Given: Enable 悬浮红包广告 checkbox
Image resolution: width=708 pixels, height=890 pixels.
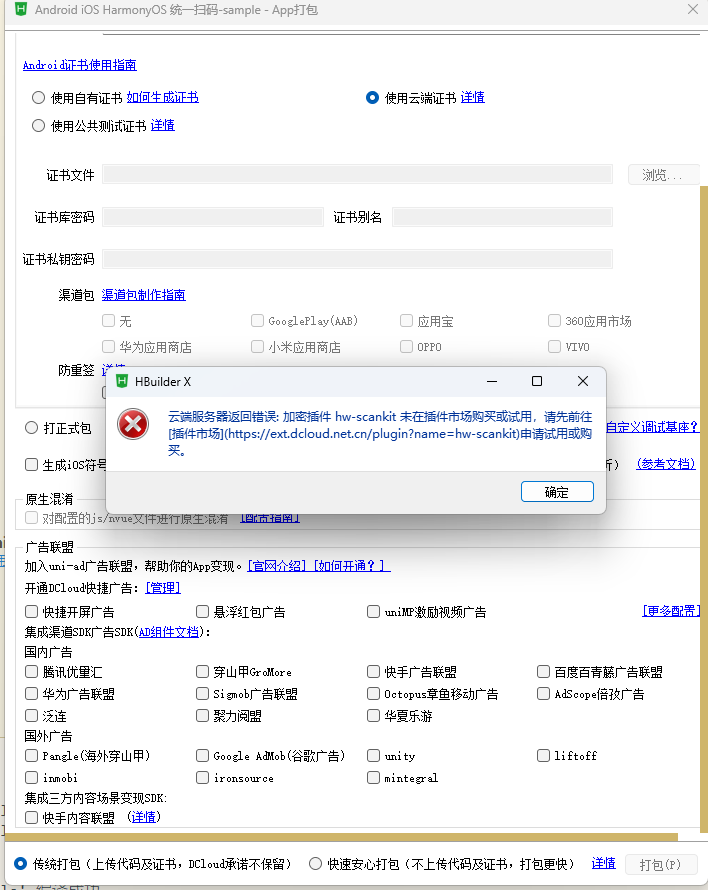Looking at the screenshot, I should [202, 611].
